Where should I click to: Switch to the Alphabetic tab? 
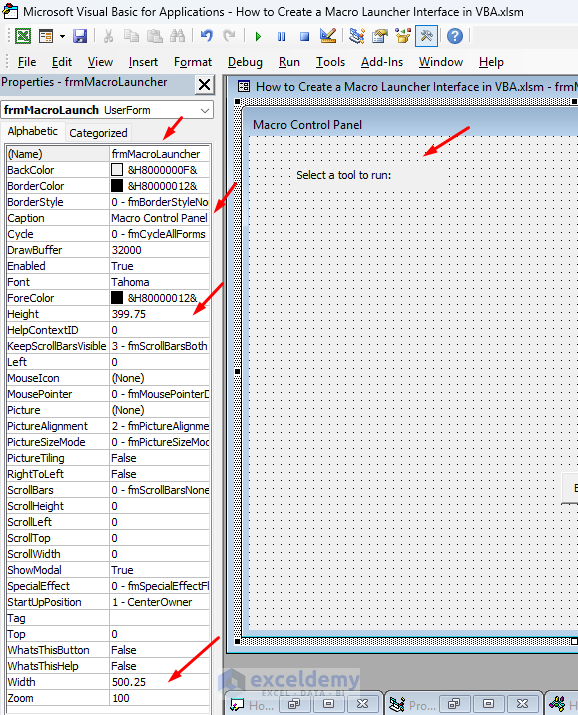(x=33, y=131)
